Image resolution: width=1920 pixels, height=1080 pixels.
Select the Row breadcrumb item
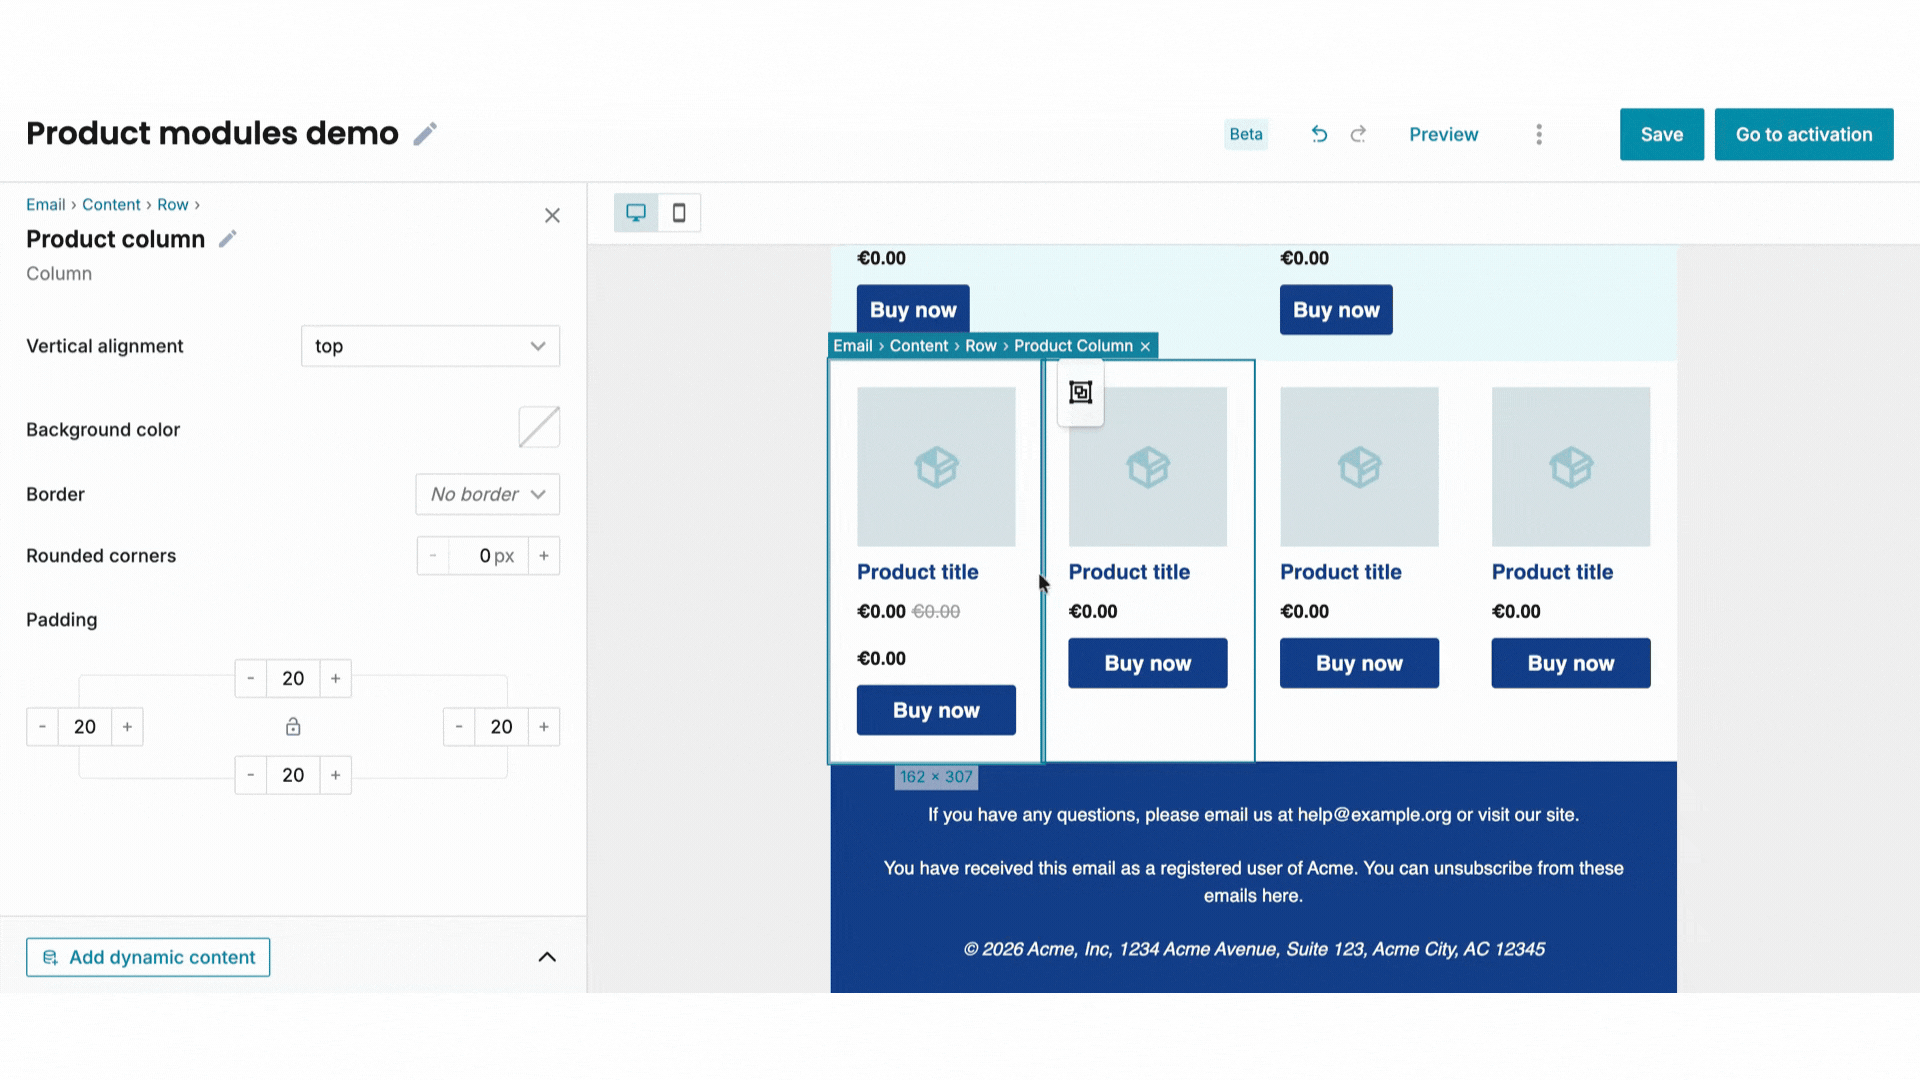click(172, 204)
